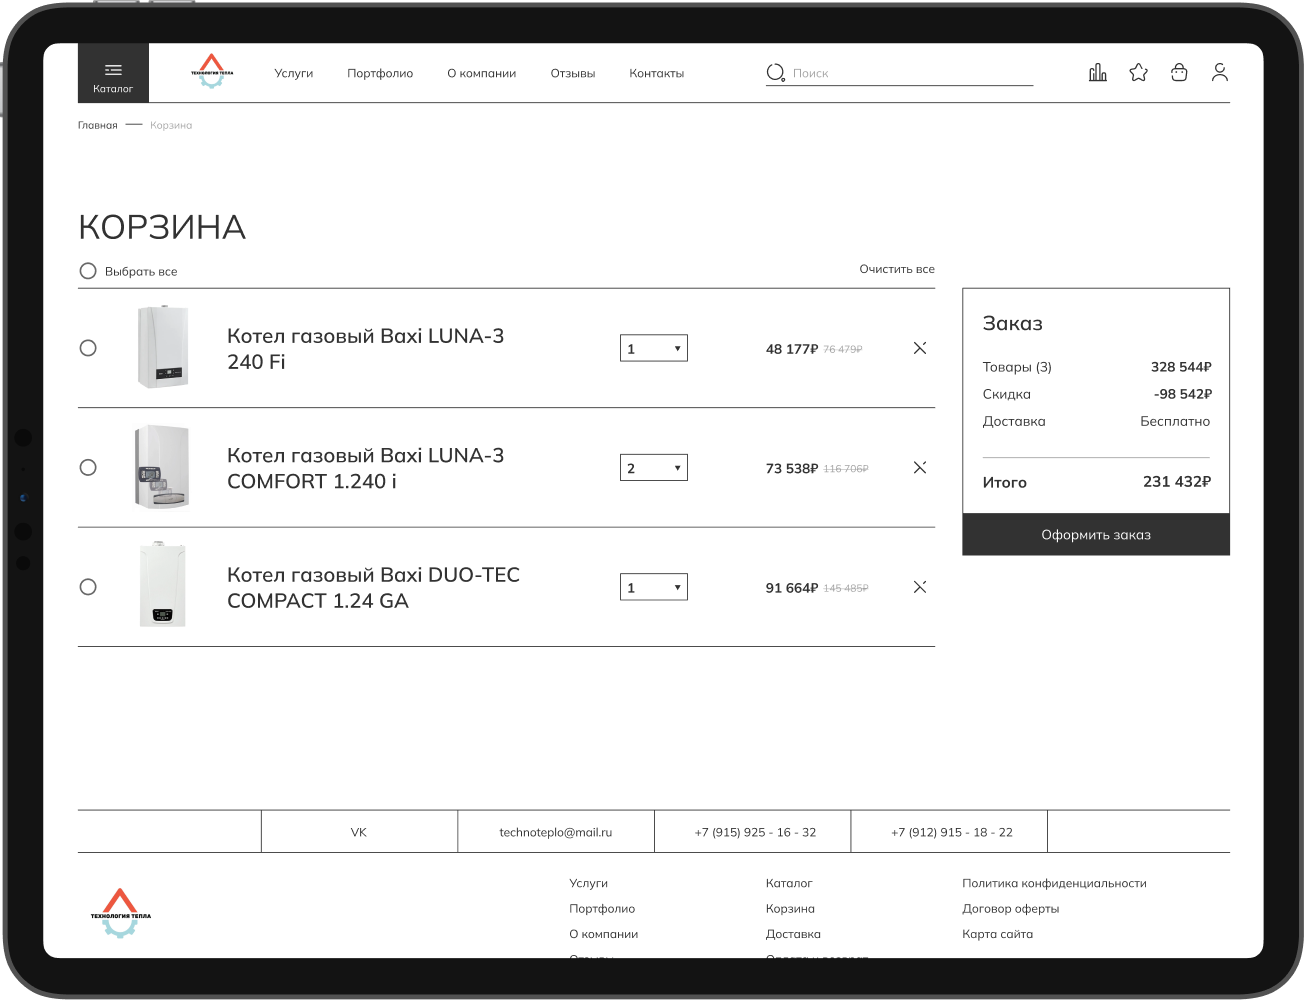Click footer Услуги link
Image resolution: width=1305 pixels, height=1000 pixels.
coord(589,883)
